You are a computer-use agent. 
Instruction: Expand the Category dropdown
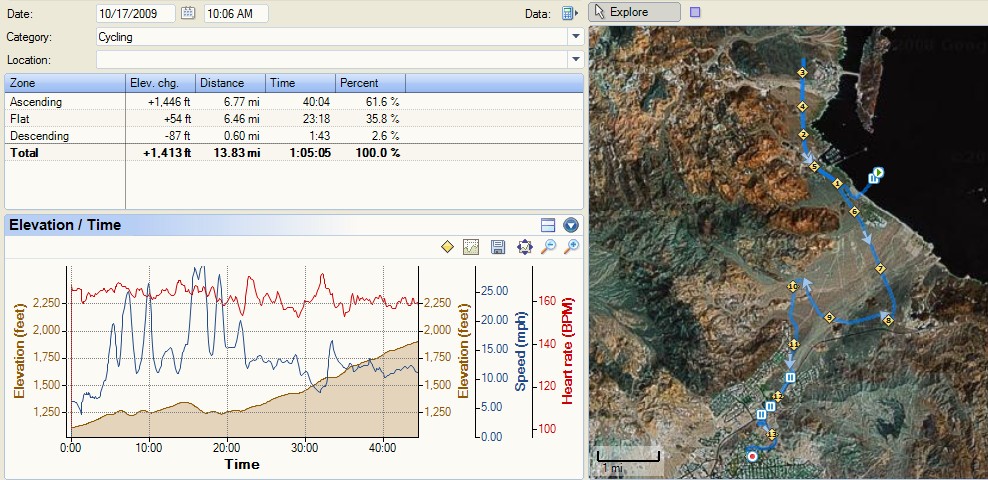click(x=575, y=37)
